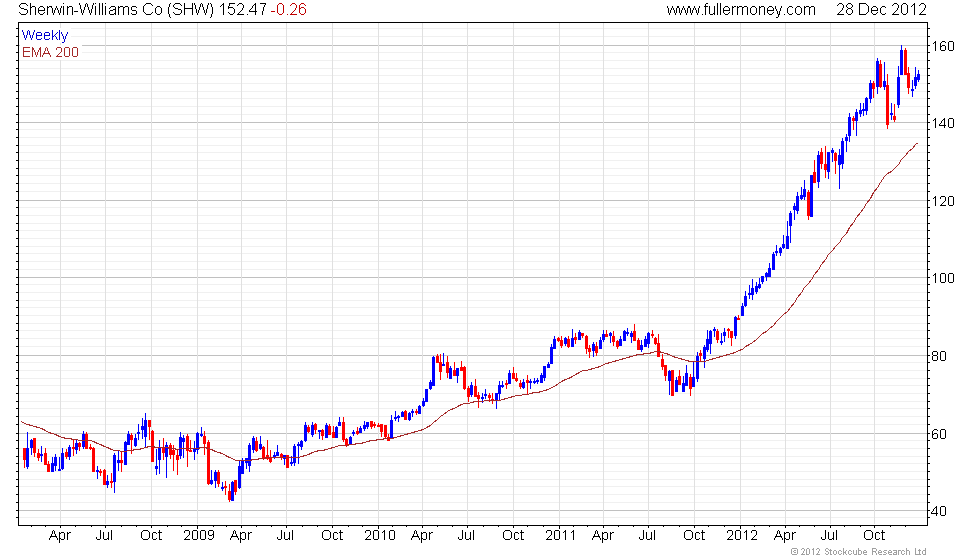Image resolution: width=980 pixels, height=560 pixels.
Task: Select the red EMA 200 legend label
Action: point(51,52)
